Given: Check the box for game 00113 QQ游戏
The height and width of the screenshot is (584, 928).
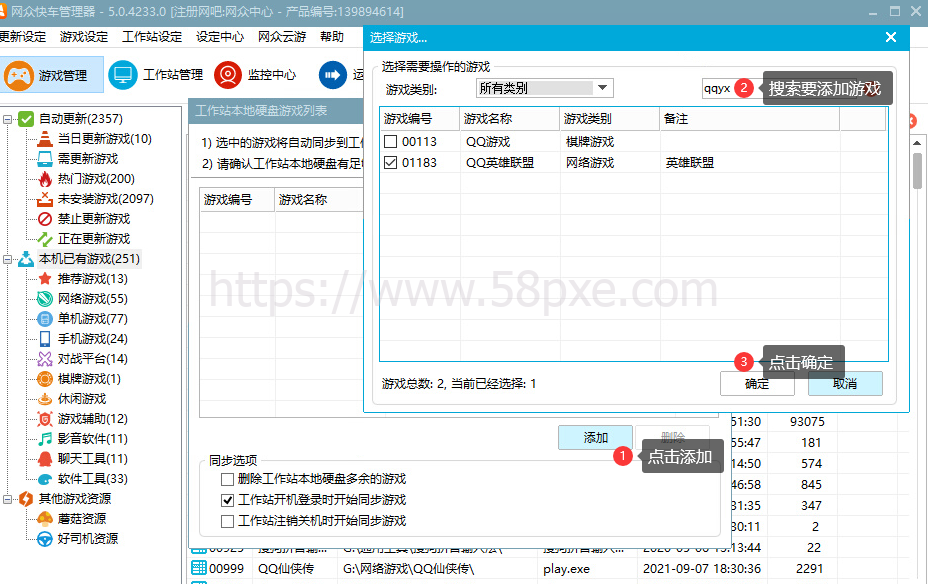Looking at the screenshot, I should click(x=391, y=142).
